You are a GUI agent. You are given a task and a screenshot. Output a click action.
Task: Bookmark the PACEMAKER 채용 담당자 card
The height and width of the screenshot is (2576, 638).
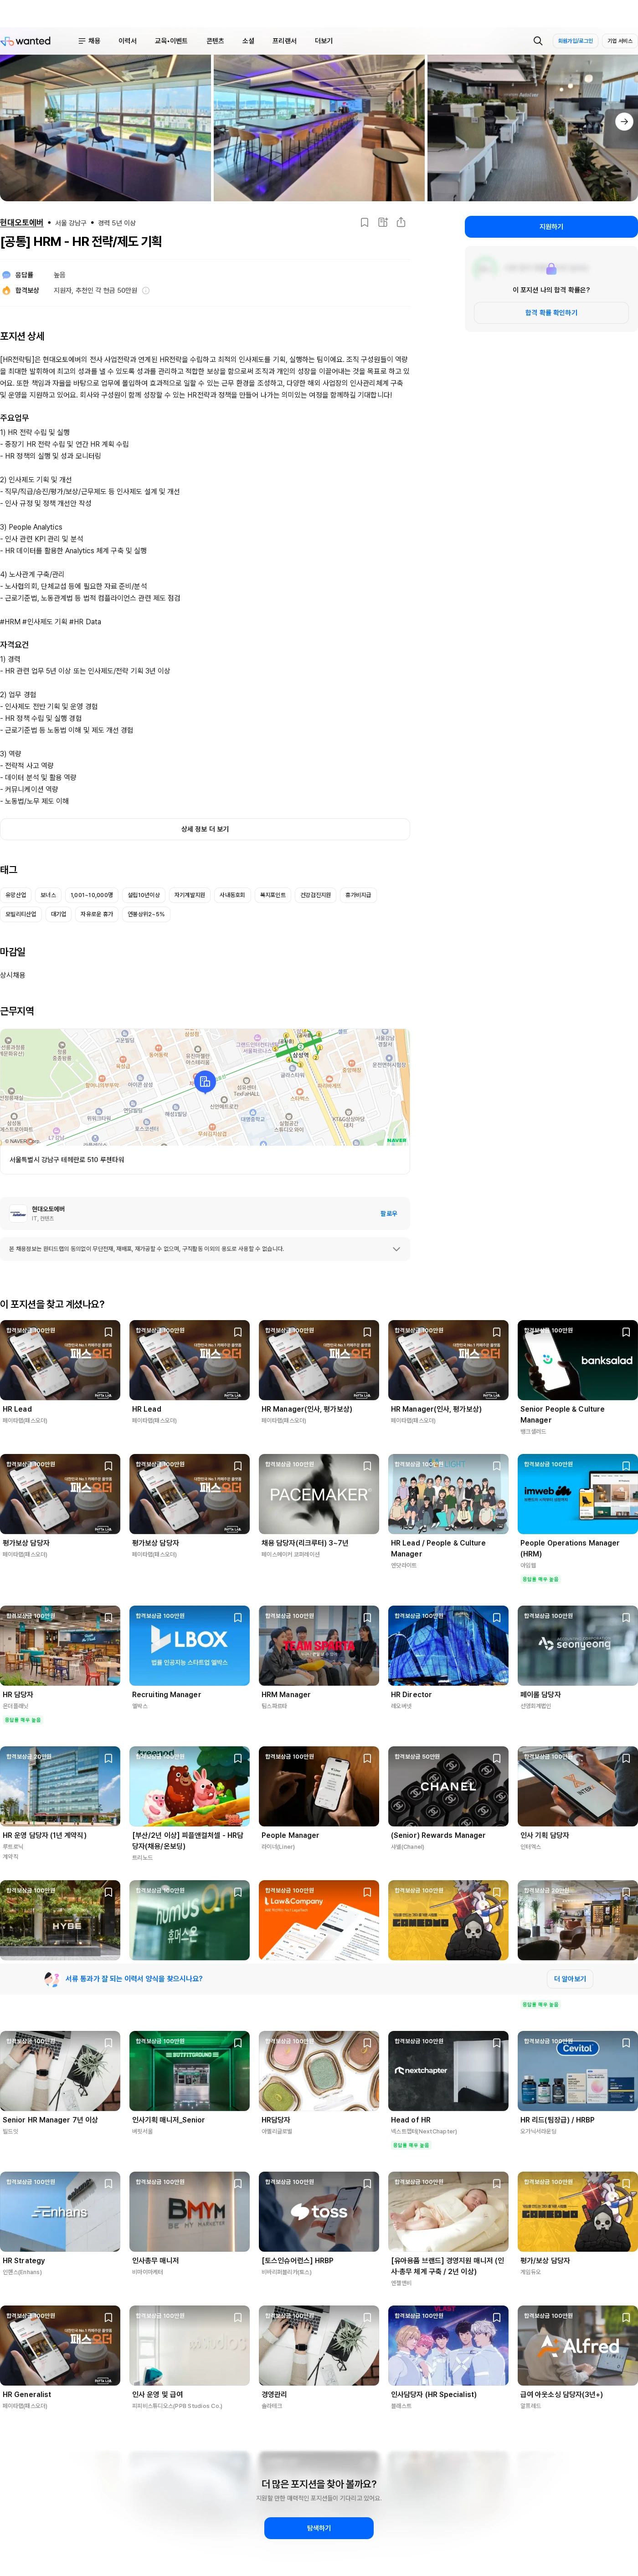coord(367,1466)
